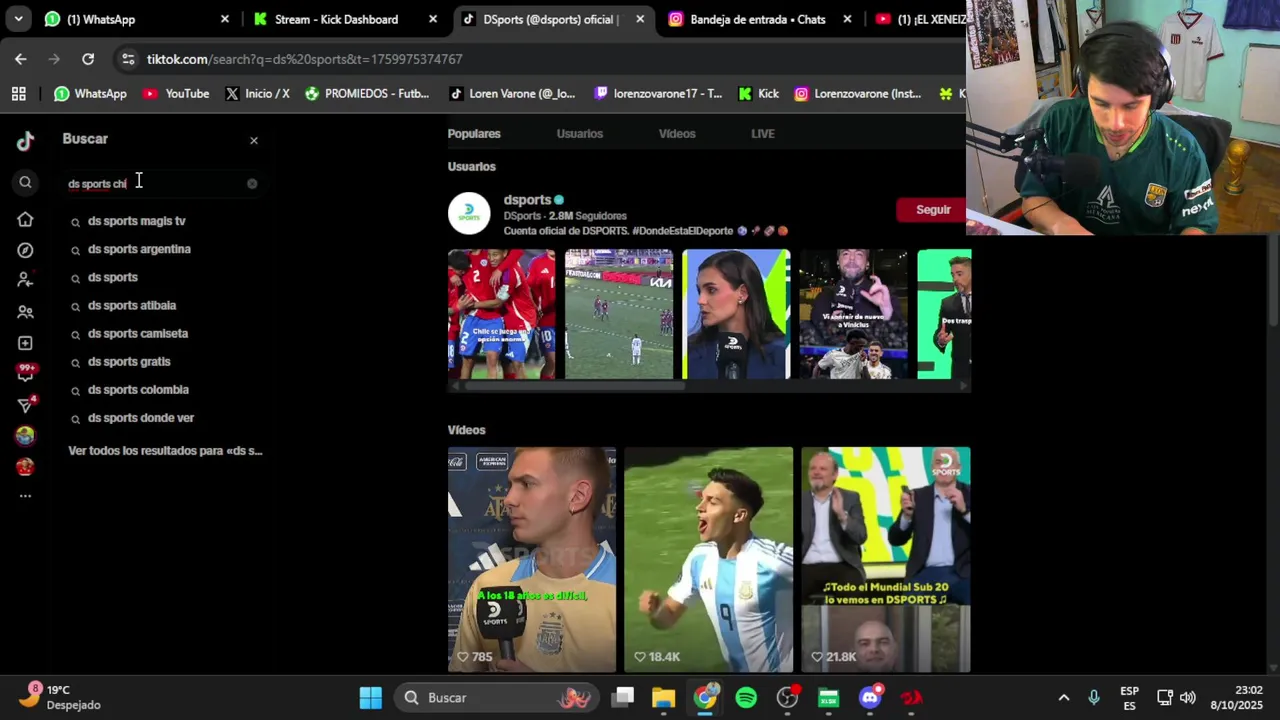Image resolution: width=1280 pixels, height=720 pixels.
Task: Click the volume icon in system tray
Action: [x=1188, y=698]
